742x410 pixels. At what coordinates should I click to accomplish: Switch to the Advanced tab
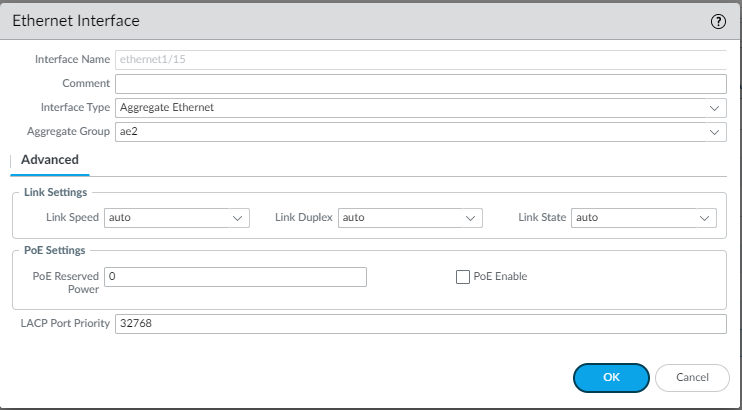tap(49, 160)
